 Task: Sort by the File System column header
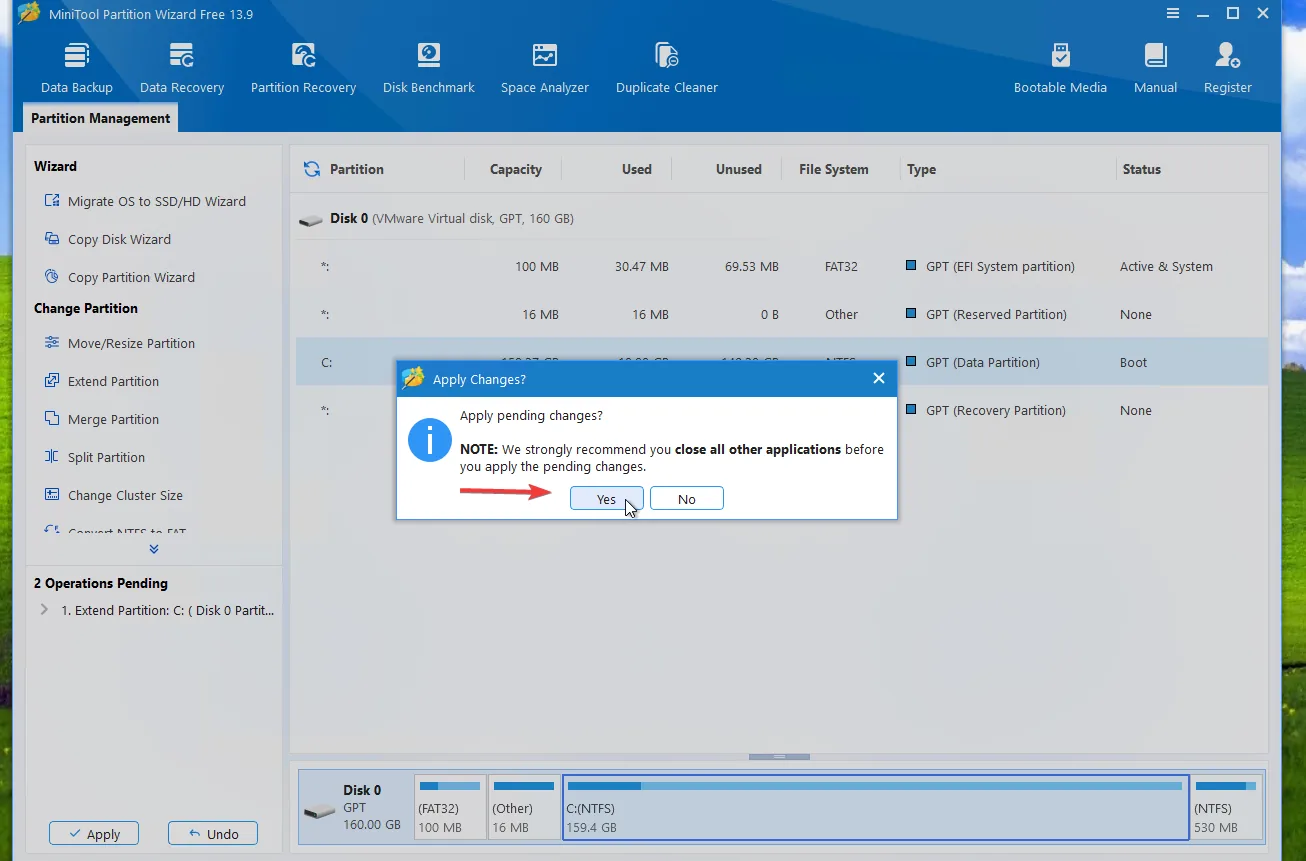[834, 169]
